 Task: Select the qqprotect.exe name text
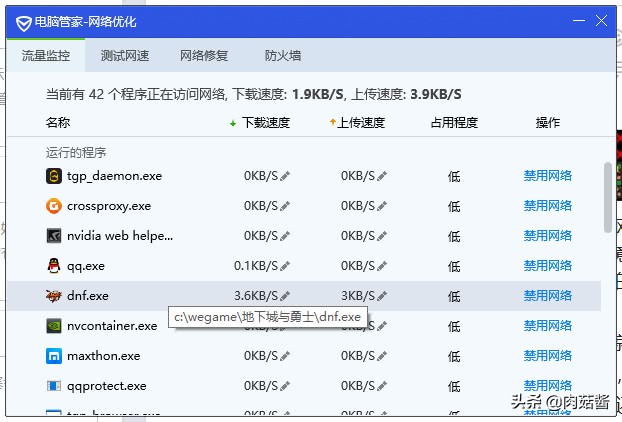tap(107, 386)
